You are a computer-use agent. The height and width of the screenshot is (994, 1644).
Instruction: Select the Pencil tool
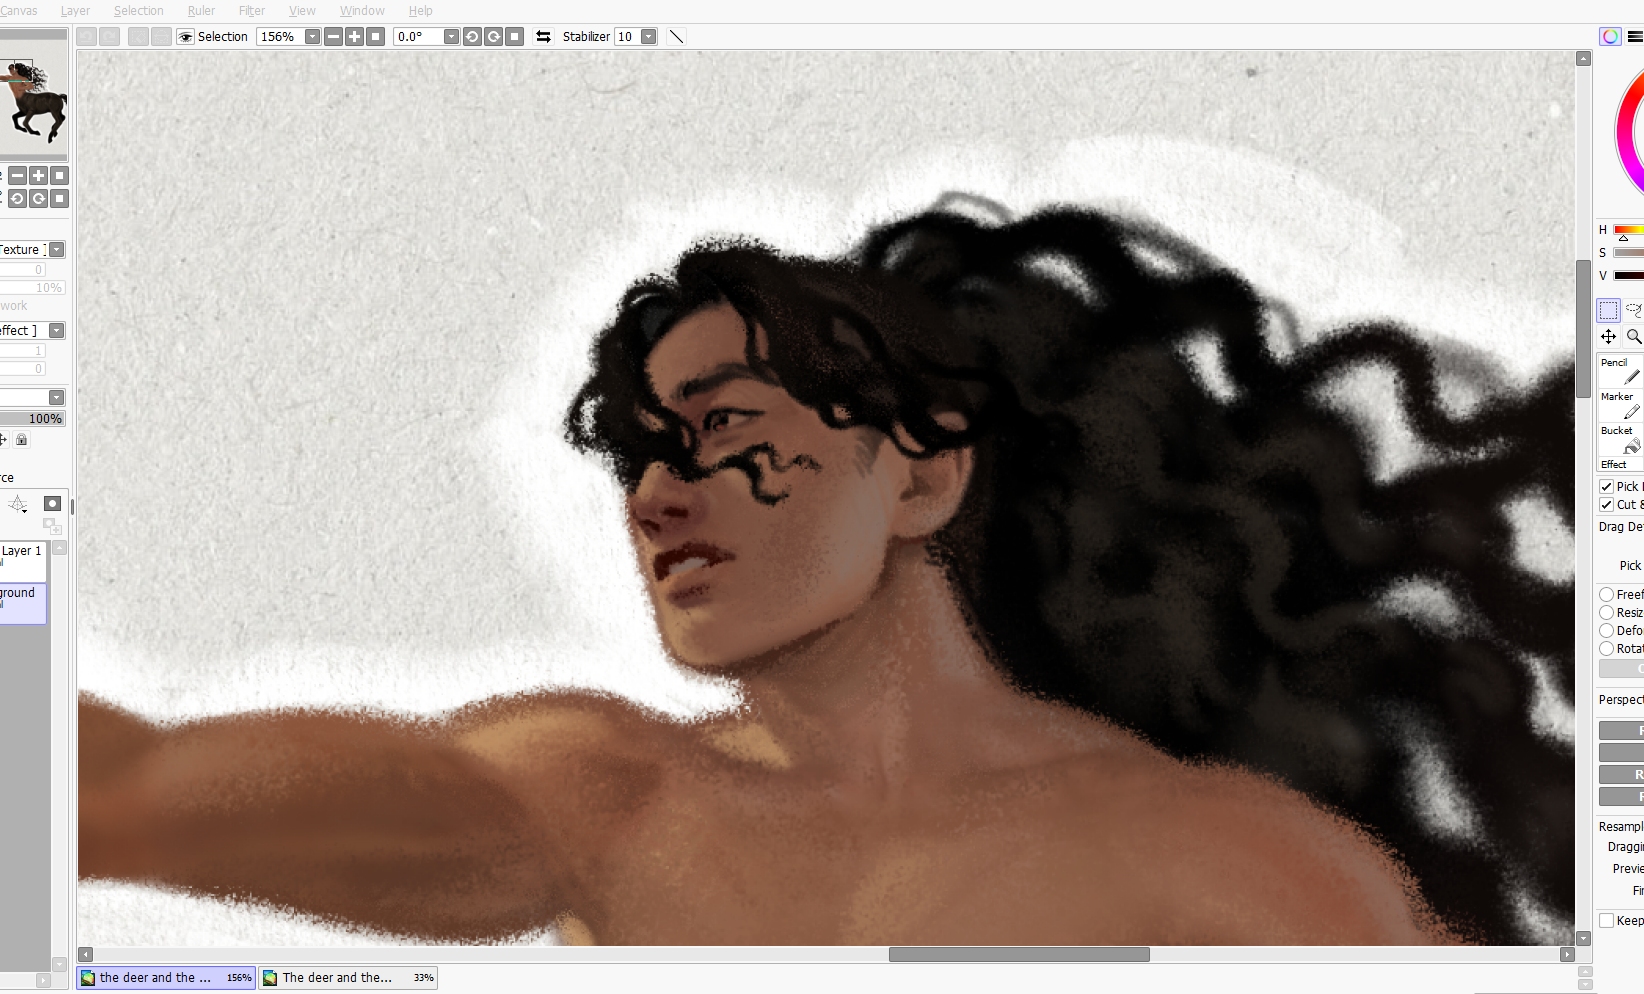point(1620,370)
